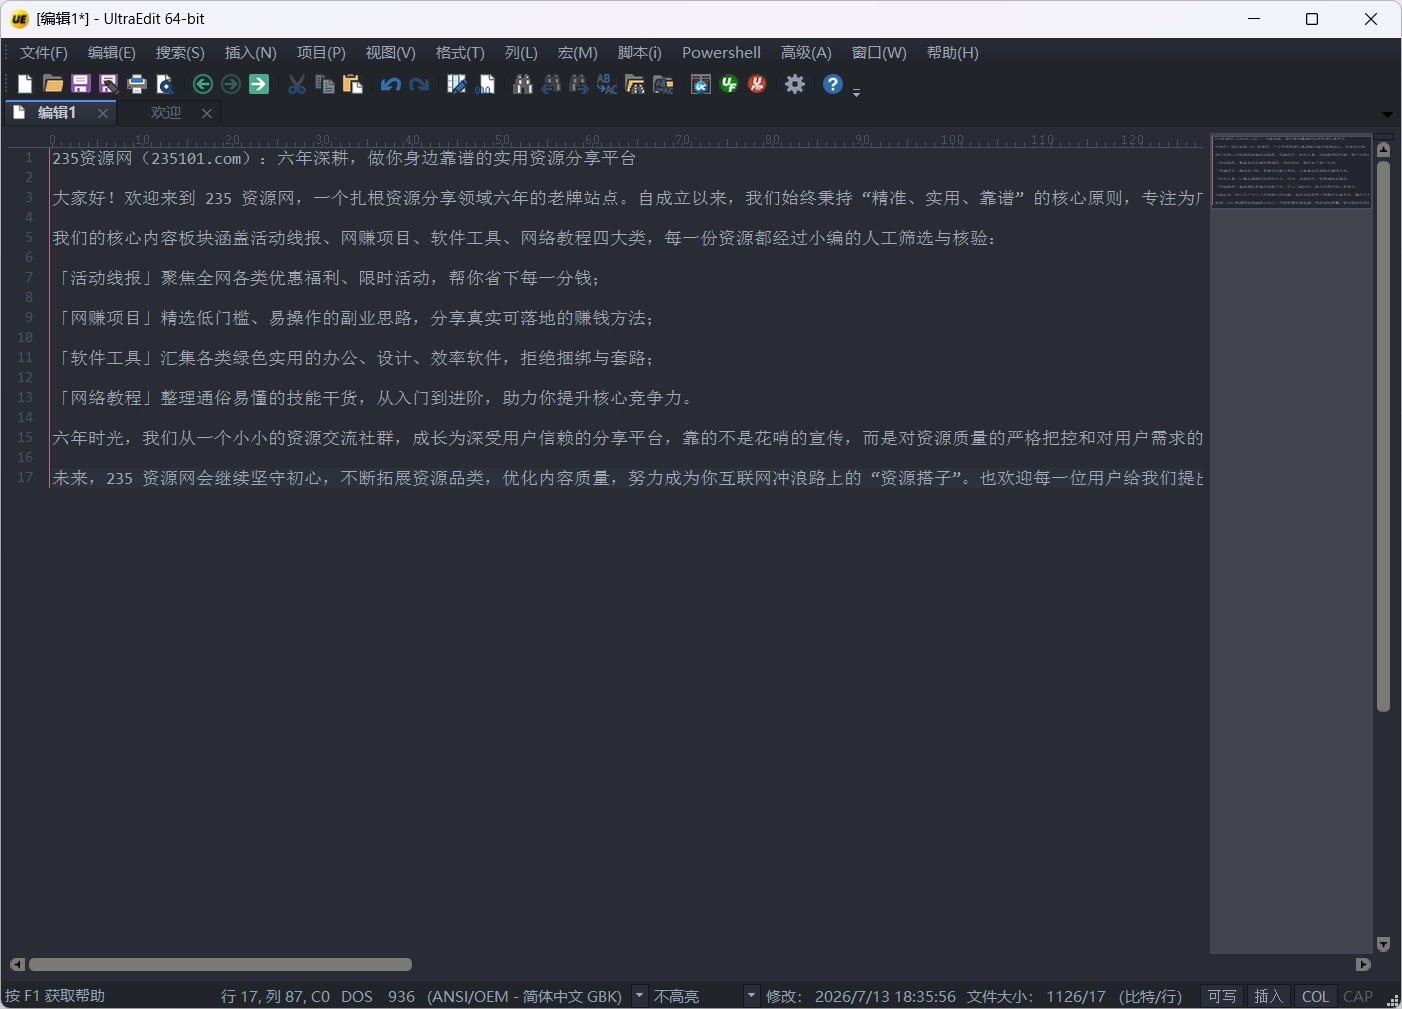Expand the toolbar overflow arrow

[x=856, y=92]
